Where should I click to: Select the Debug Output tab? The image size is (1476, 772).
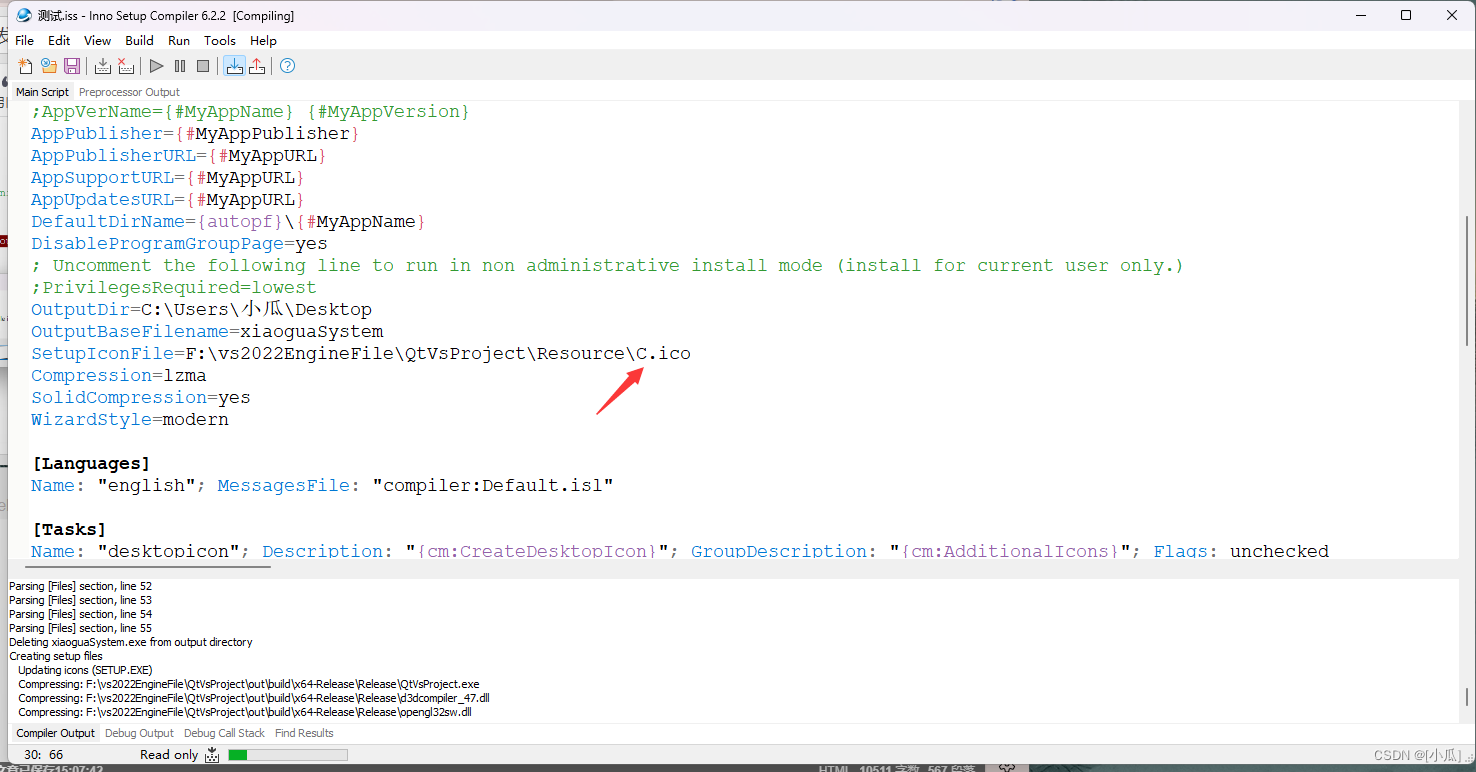[x=139, y=733]
